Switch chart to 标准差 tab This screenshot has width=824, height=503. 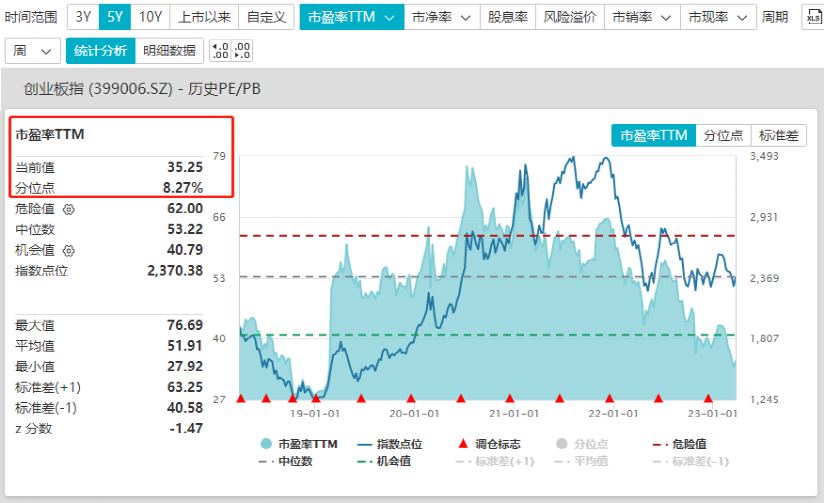tap(778, 136)
